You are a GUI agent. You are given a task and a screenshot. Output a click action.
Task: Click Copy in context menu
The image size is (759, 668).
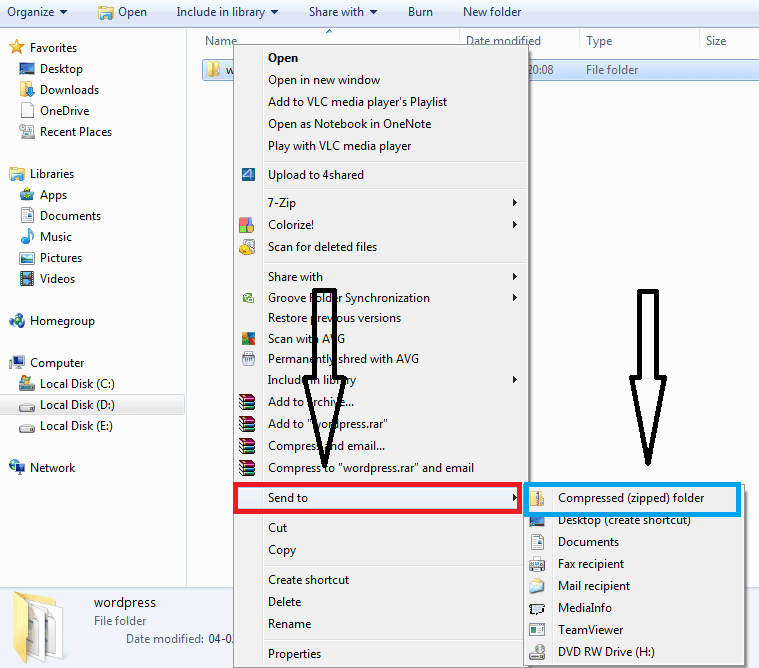click(x=282, y=550)
